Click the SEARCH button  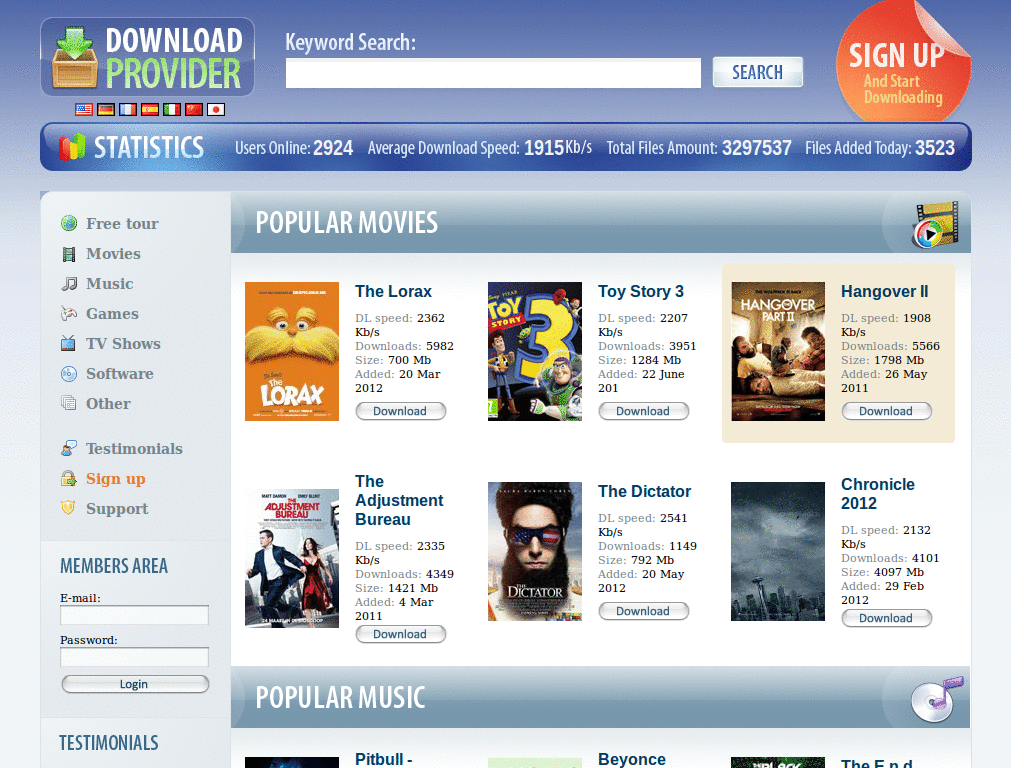point(758,72)
